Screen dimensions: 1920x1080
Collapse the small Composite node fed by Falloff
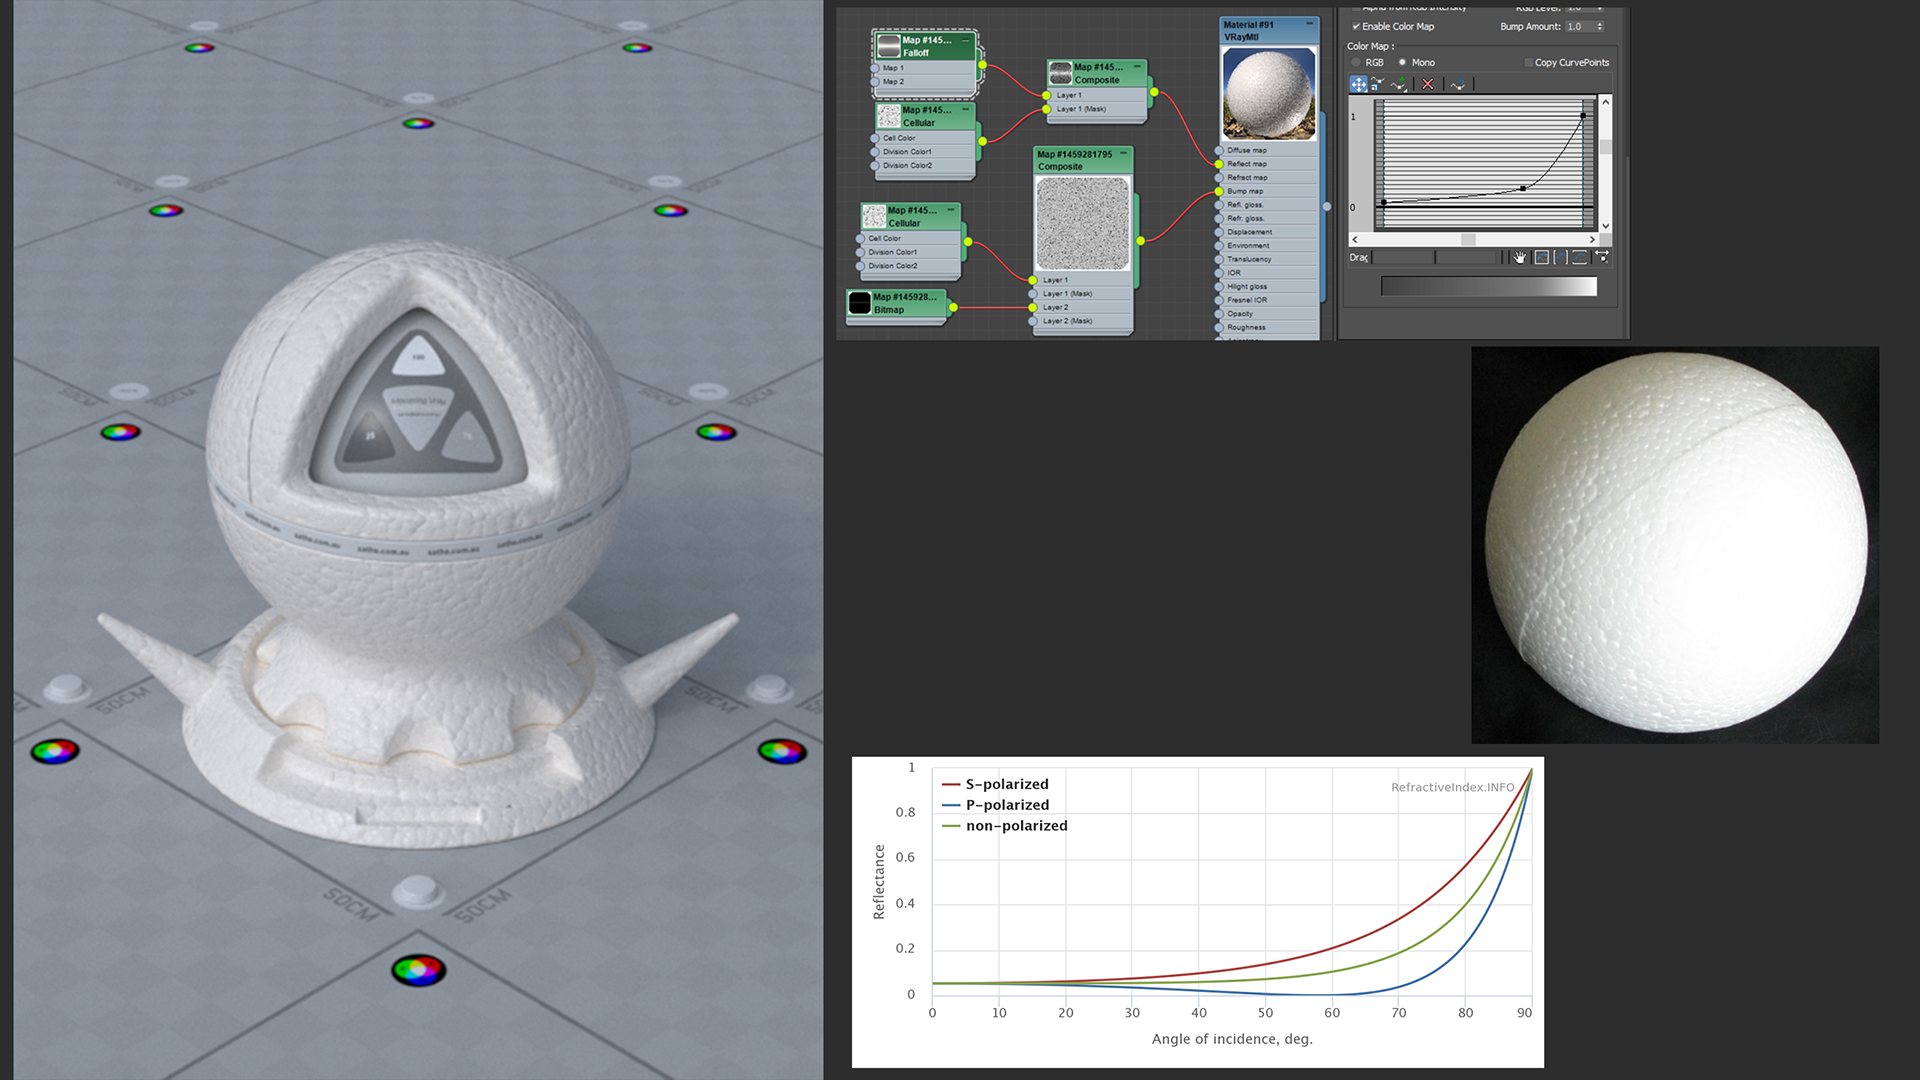click(1137, 67)
